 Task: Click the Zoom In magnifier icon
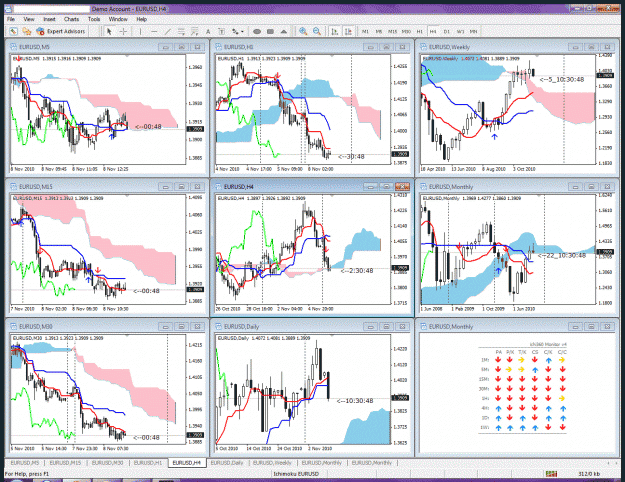pos(303,31)
